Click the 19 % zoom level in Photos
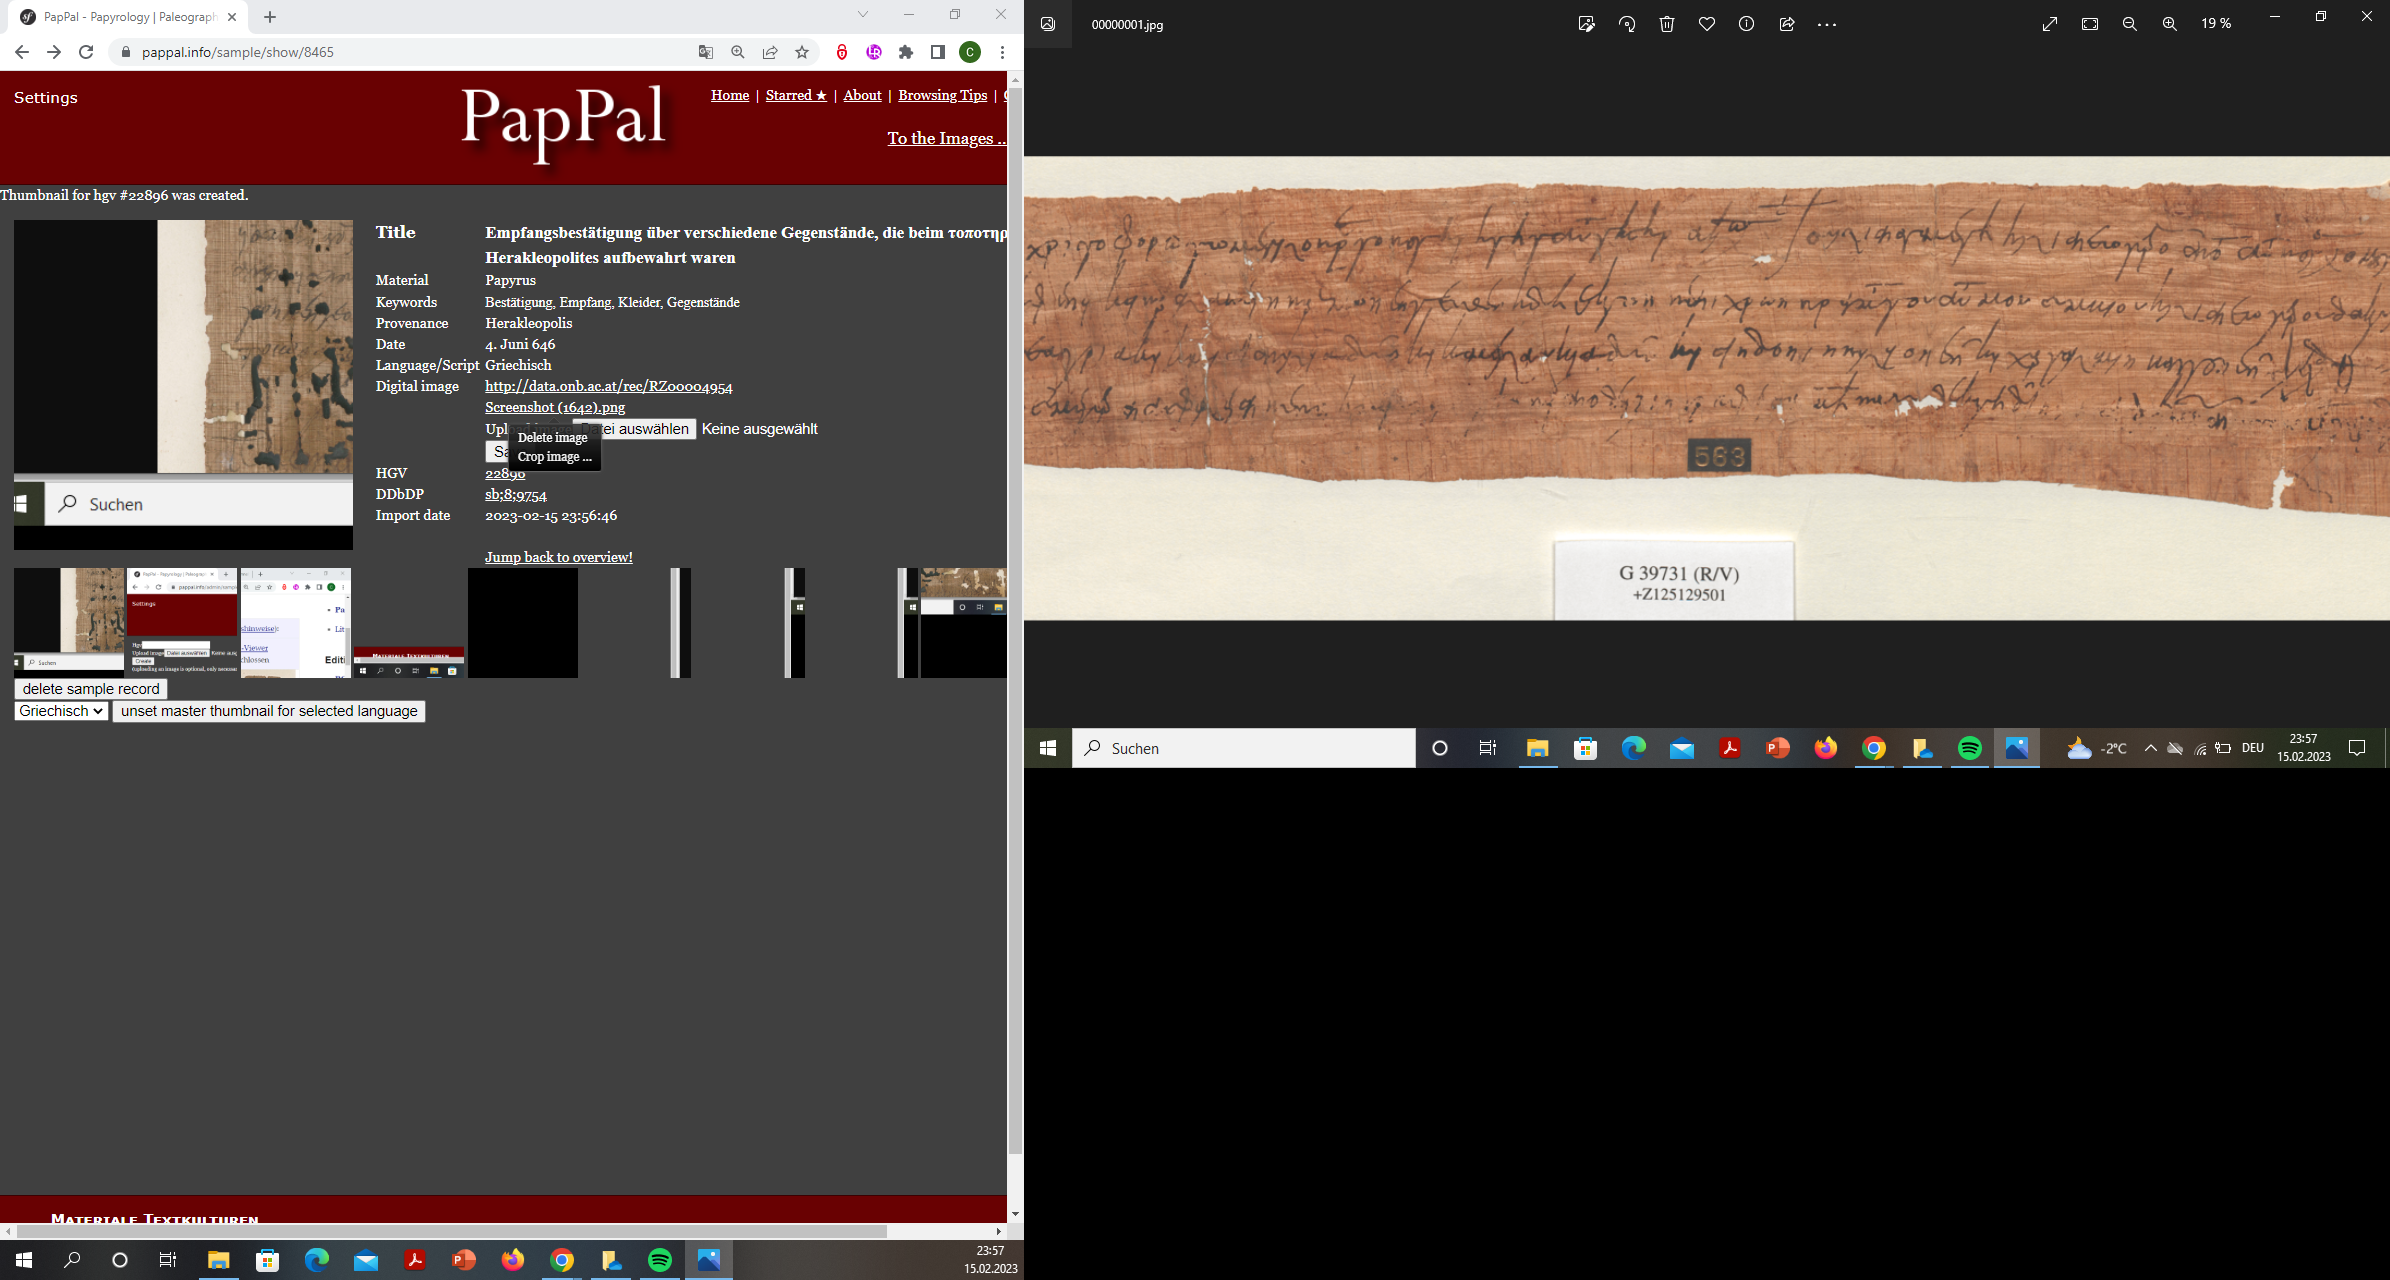The width and height of the screenshot is (2390, 1280). 2216,24
